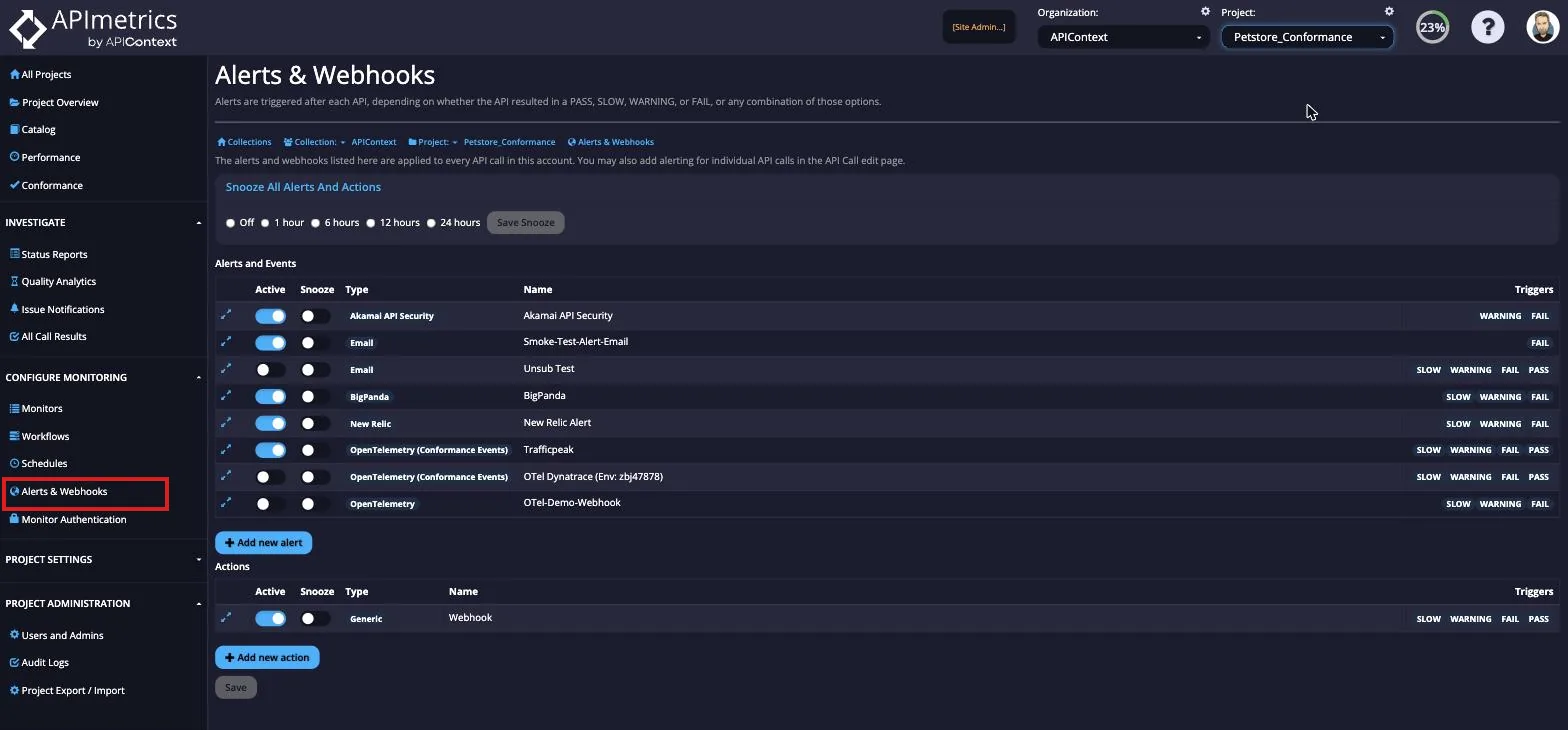Click the Project settings gear icon
Viewport: 1568px width, 730px height.
tap(1389, 12)
